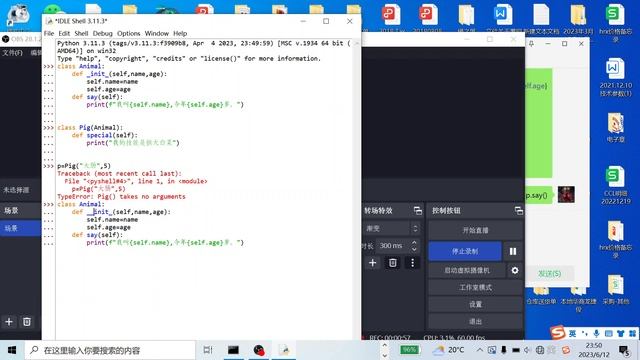Open the File menu in IDLE Shell
Screen dimensions: 640x360
point(49,33)
